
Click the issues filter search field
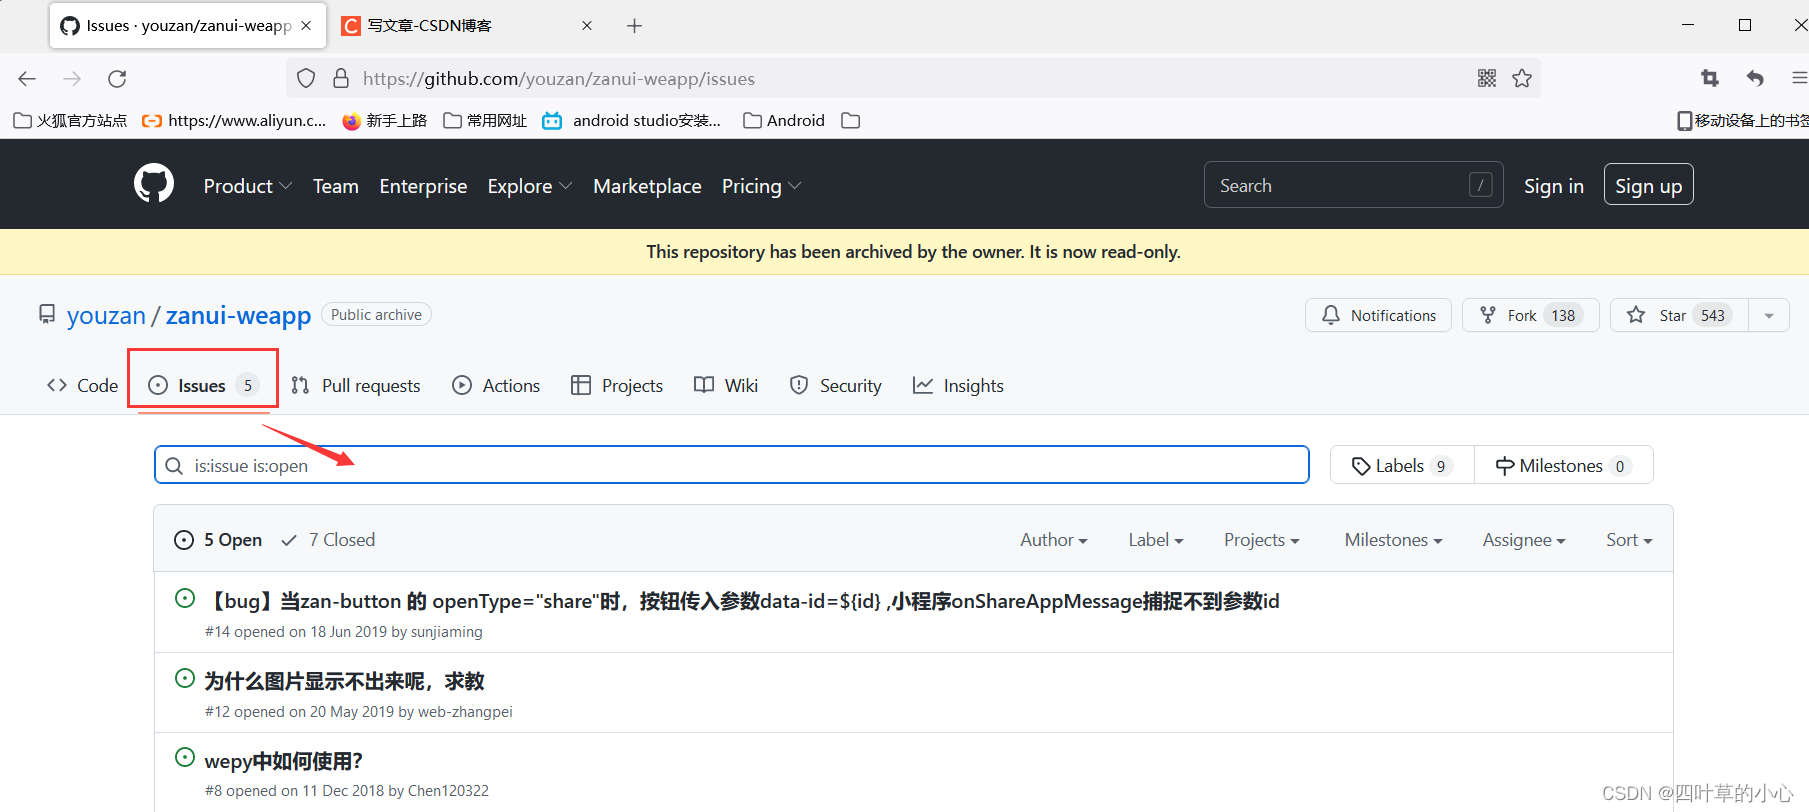(732, 465)
